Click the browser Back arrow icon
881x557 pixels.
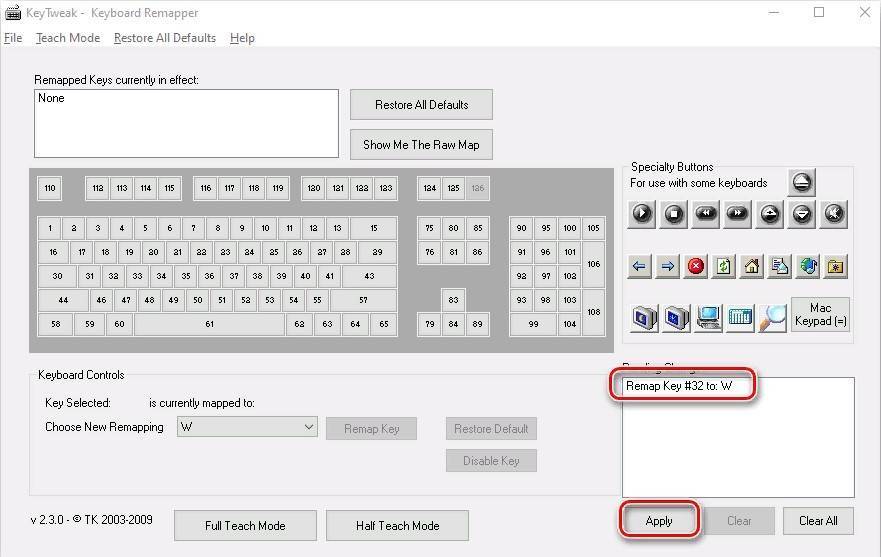(x=641, y=266)
